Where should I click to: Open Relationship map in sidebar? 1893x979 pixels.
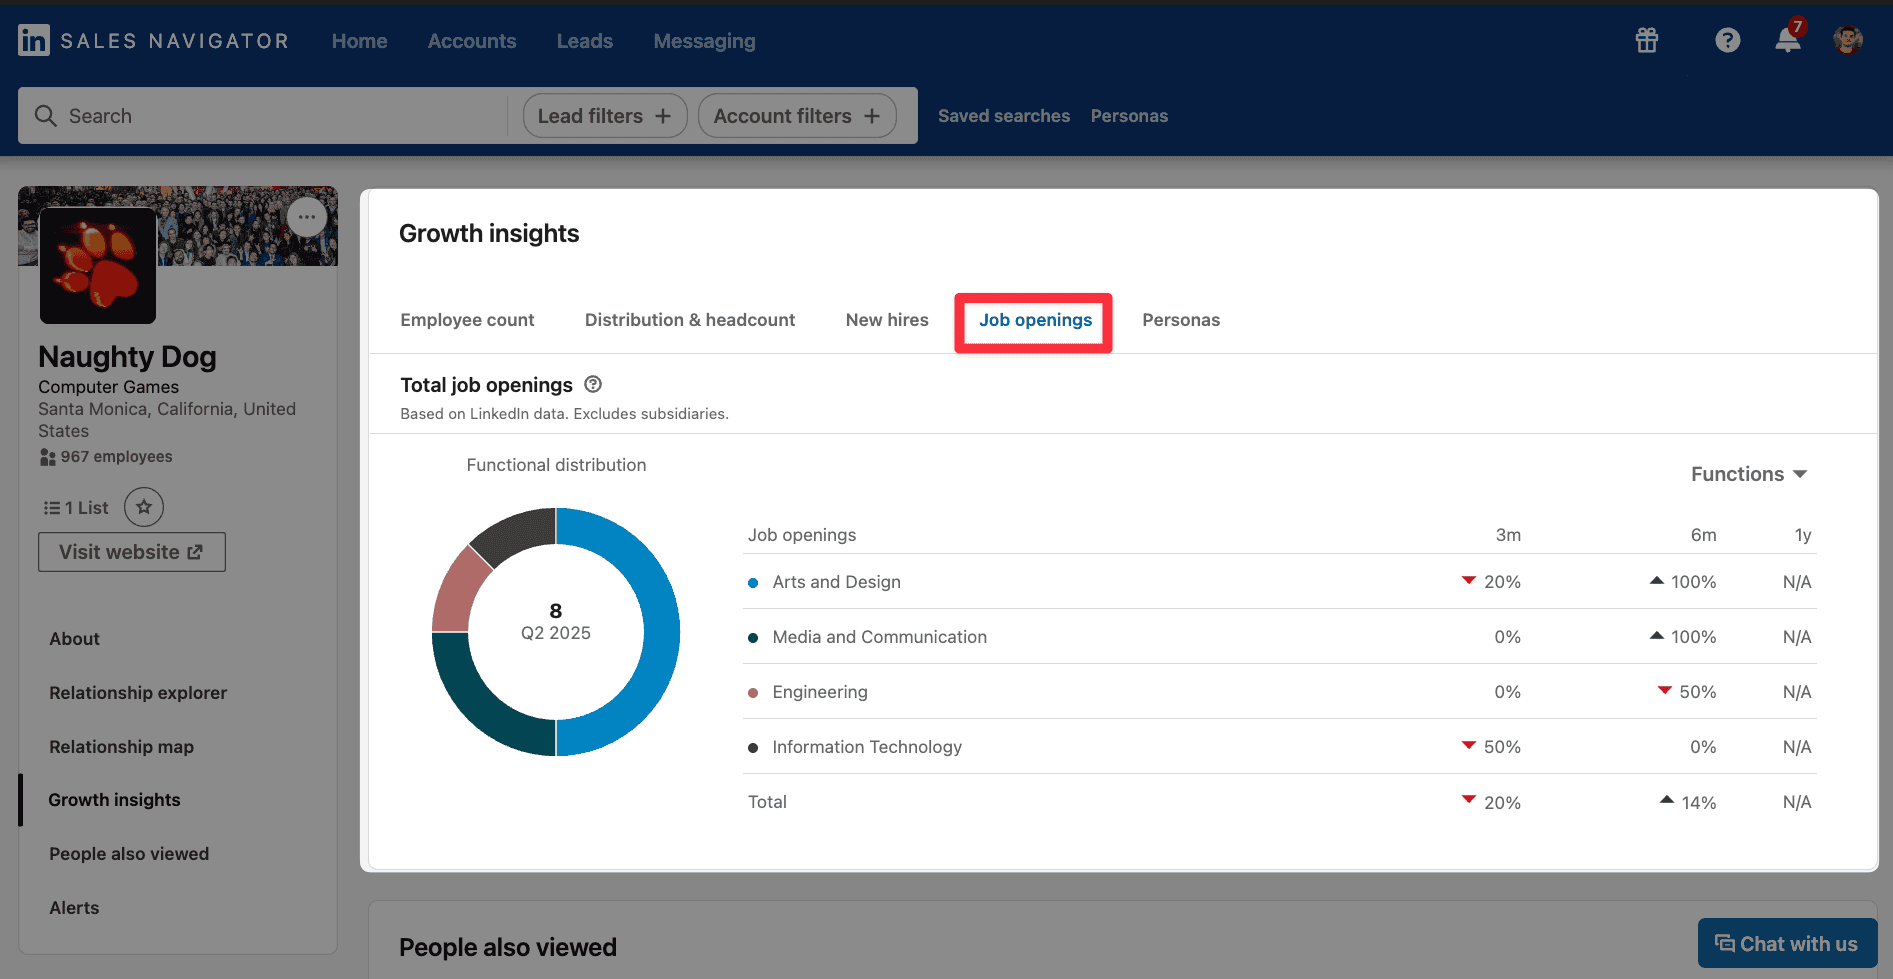point(122,747)
